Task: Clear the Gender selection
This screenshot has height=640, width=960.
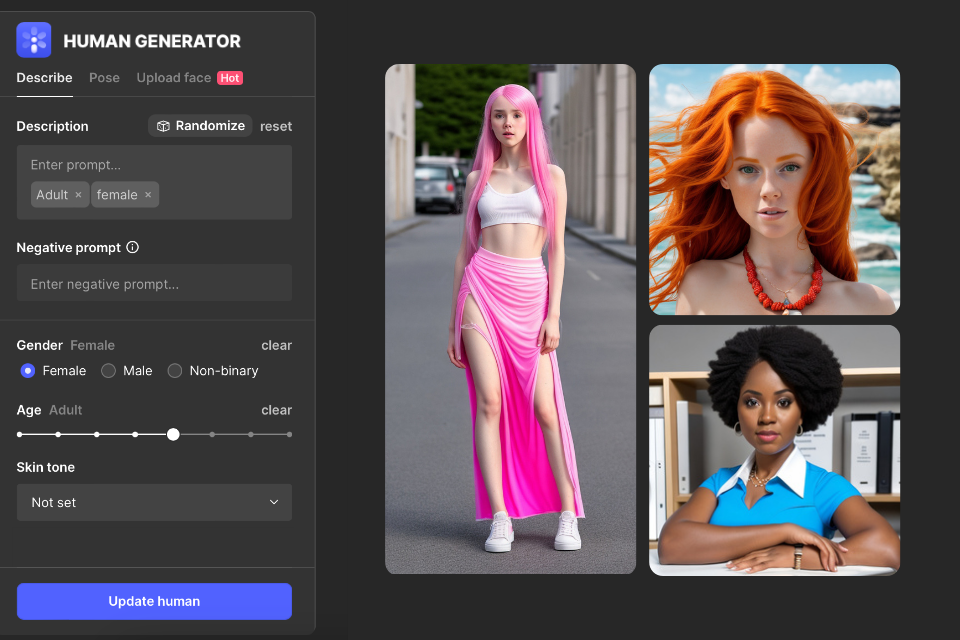Action: click(276, 345)
